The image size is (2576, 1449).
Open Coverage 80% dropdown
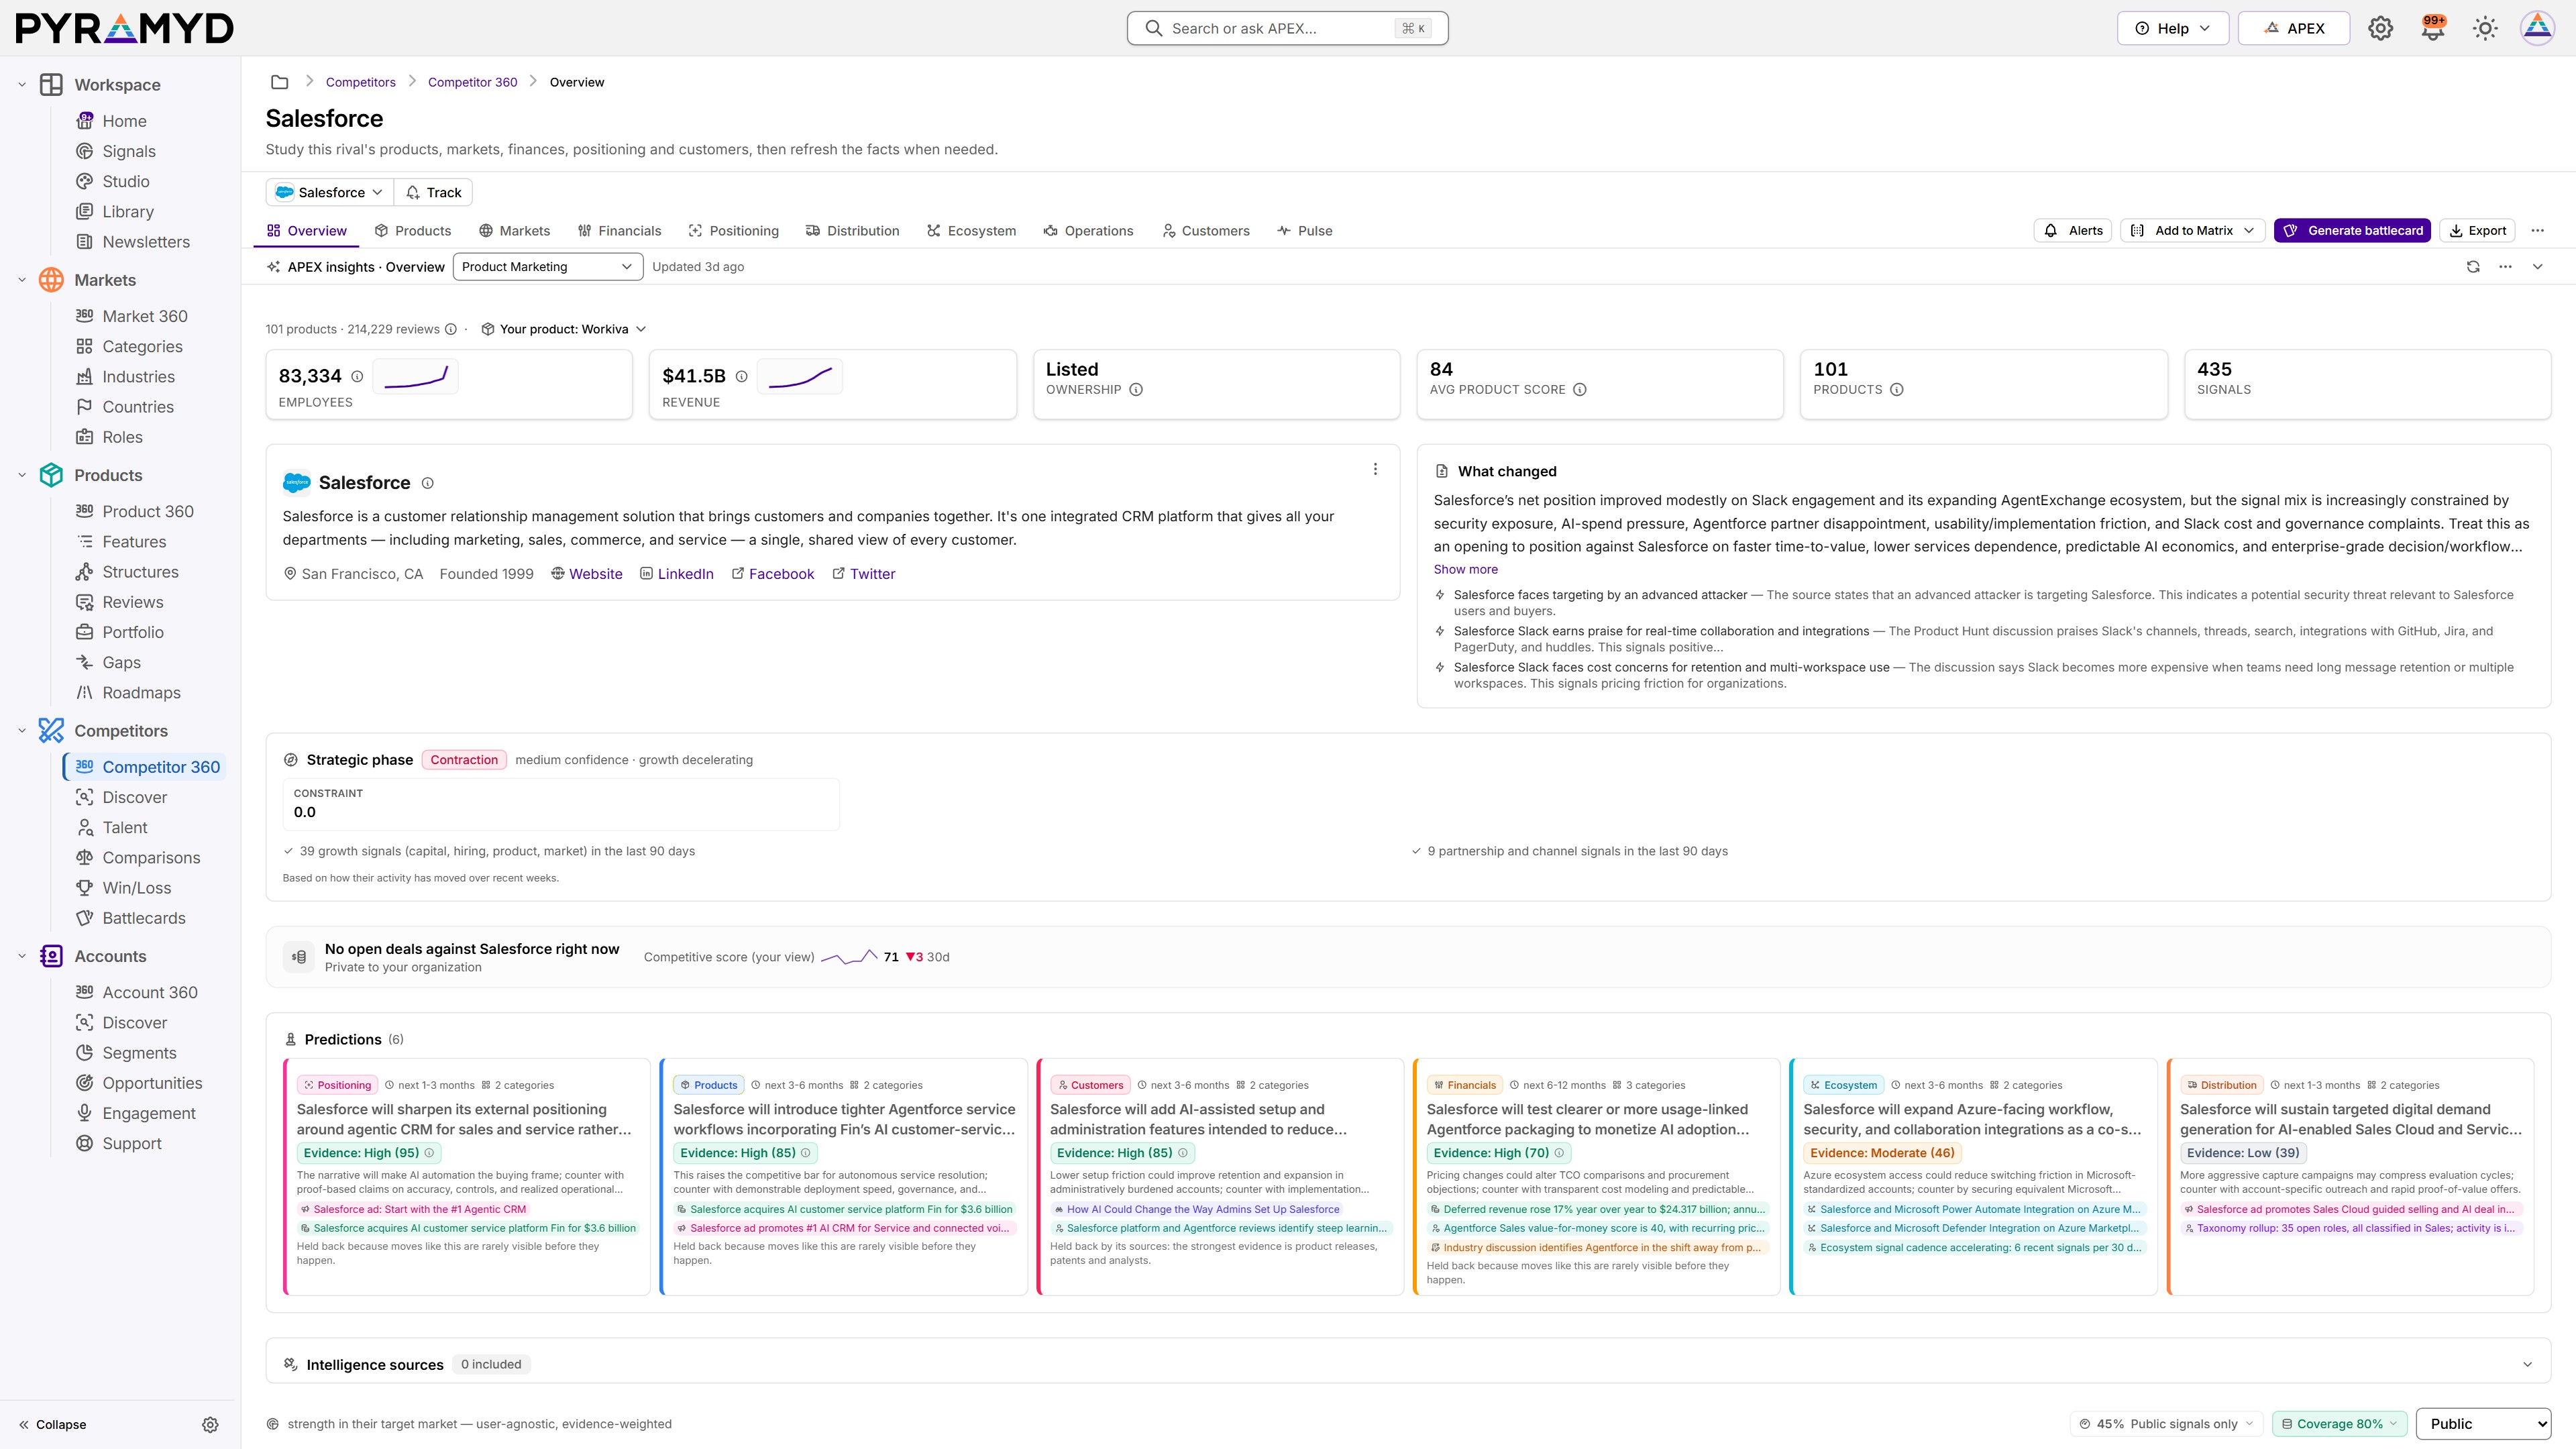click(2339, 1424)
